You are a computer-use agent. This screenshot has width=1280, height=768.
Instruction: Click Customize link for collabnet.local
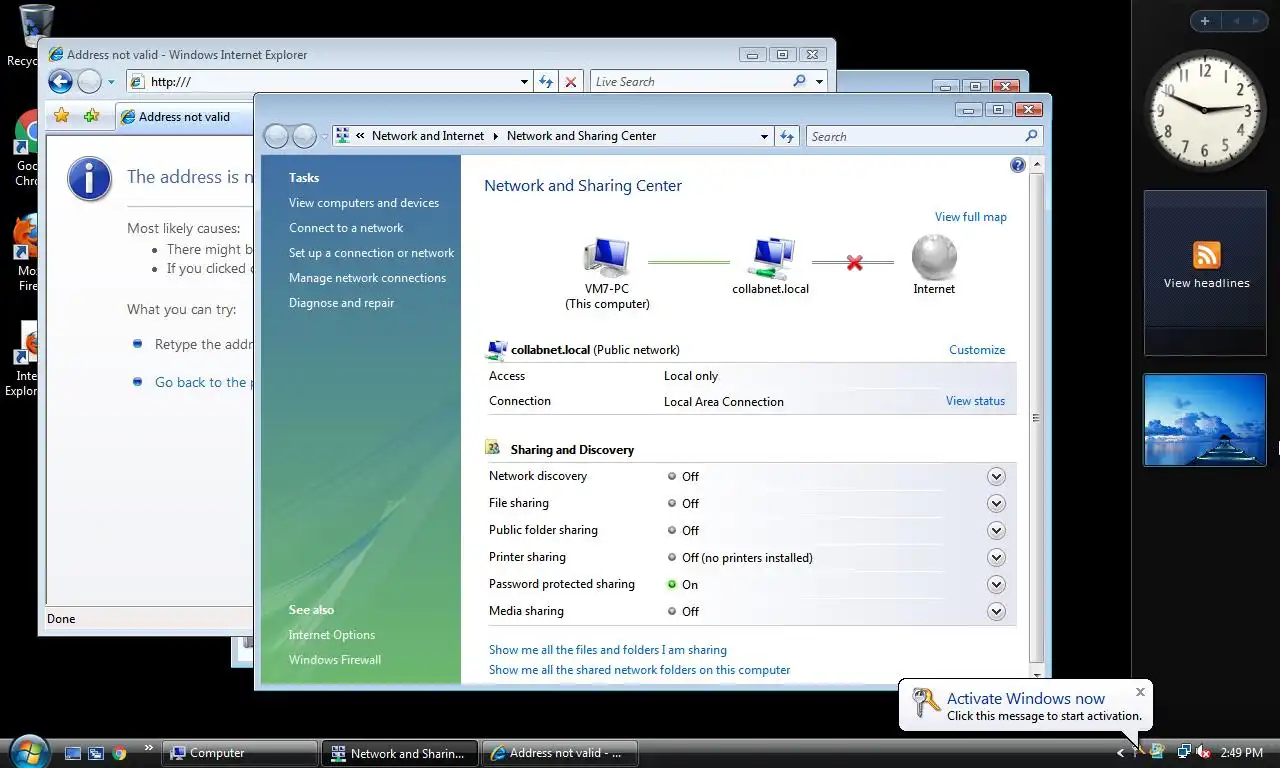click(x=977, y=350)
